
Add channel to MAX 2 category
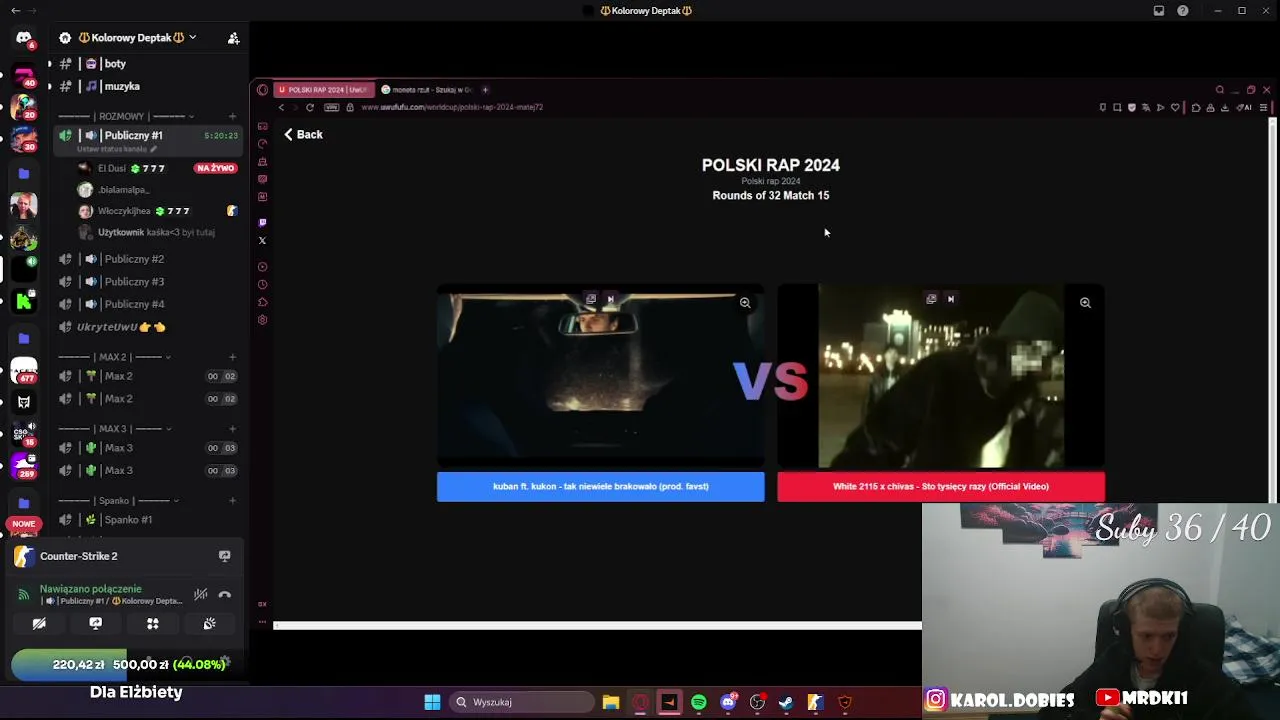[x=233, y=357]
